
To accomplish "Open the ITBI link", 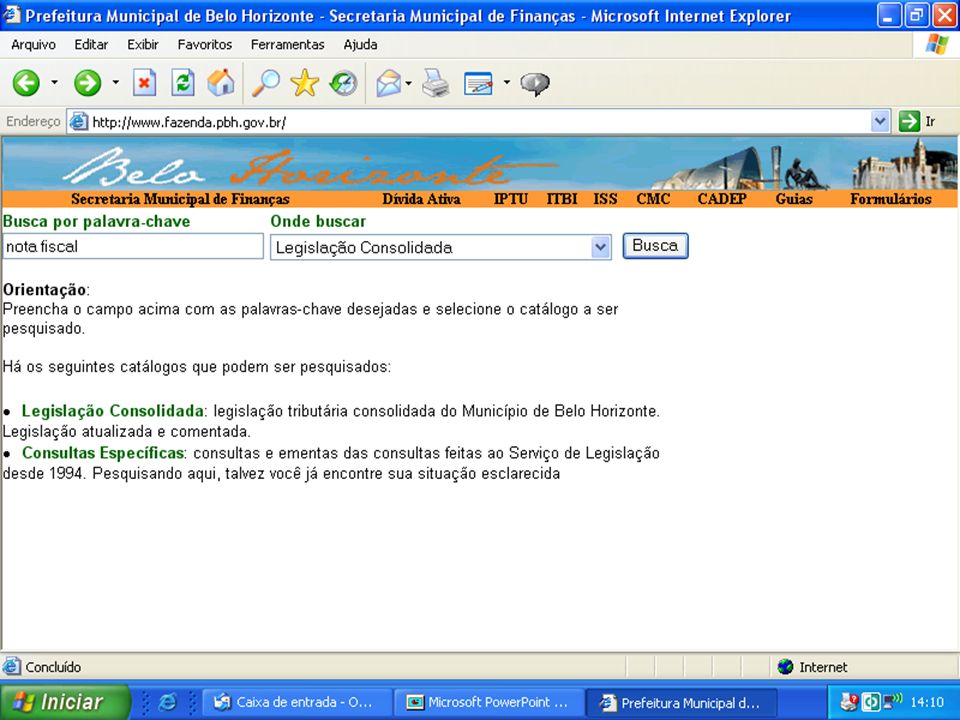I will tap(561, 199).
